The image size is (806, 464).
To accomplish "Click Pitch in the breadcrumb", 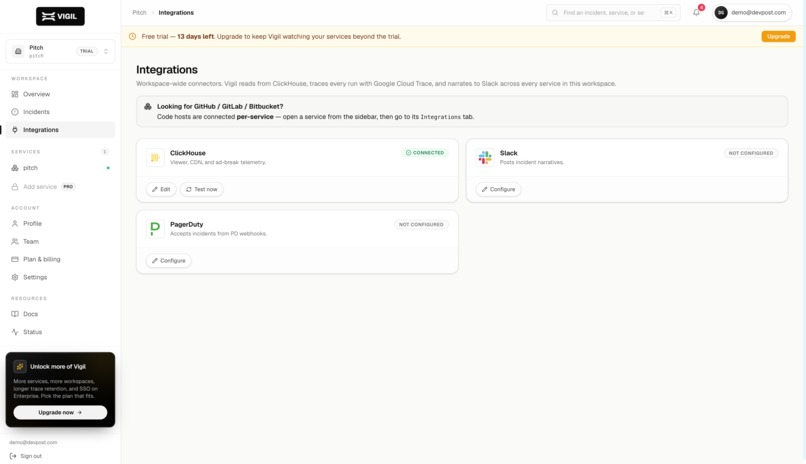I will 139,12.
